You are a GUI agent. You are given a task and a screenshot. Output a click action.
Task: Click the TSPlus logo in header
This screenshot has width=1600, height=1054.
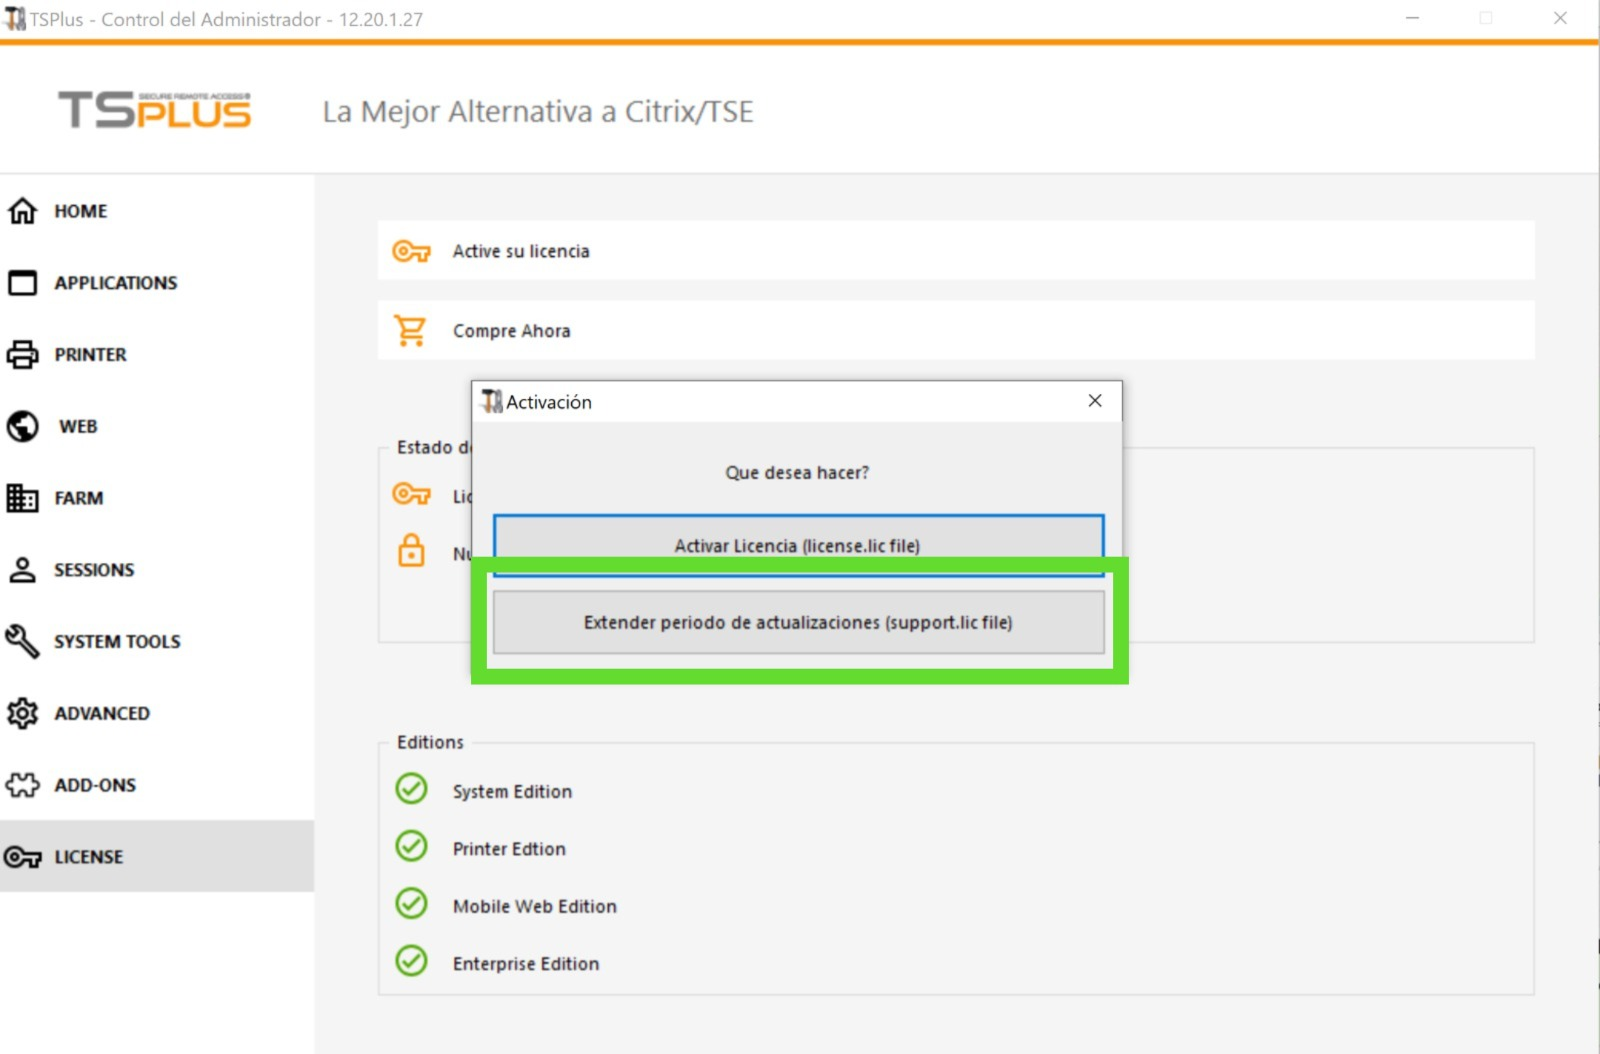[x=154, y=110]
